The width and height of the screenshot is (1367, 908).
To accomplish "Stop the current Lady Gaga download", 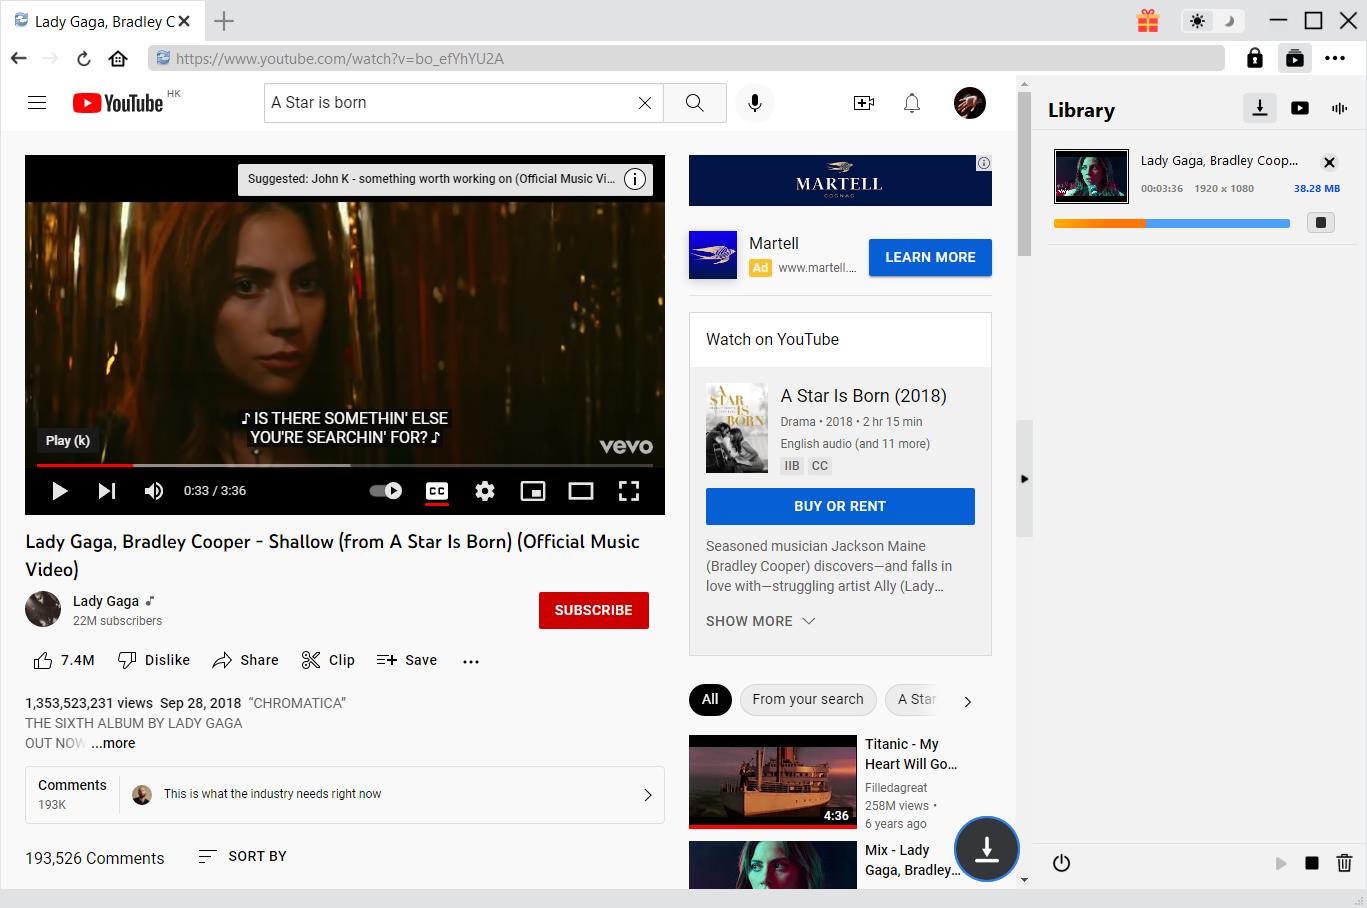I will [1320, 223].
